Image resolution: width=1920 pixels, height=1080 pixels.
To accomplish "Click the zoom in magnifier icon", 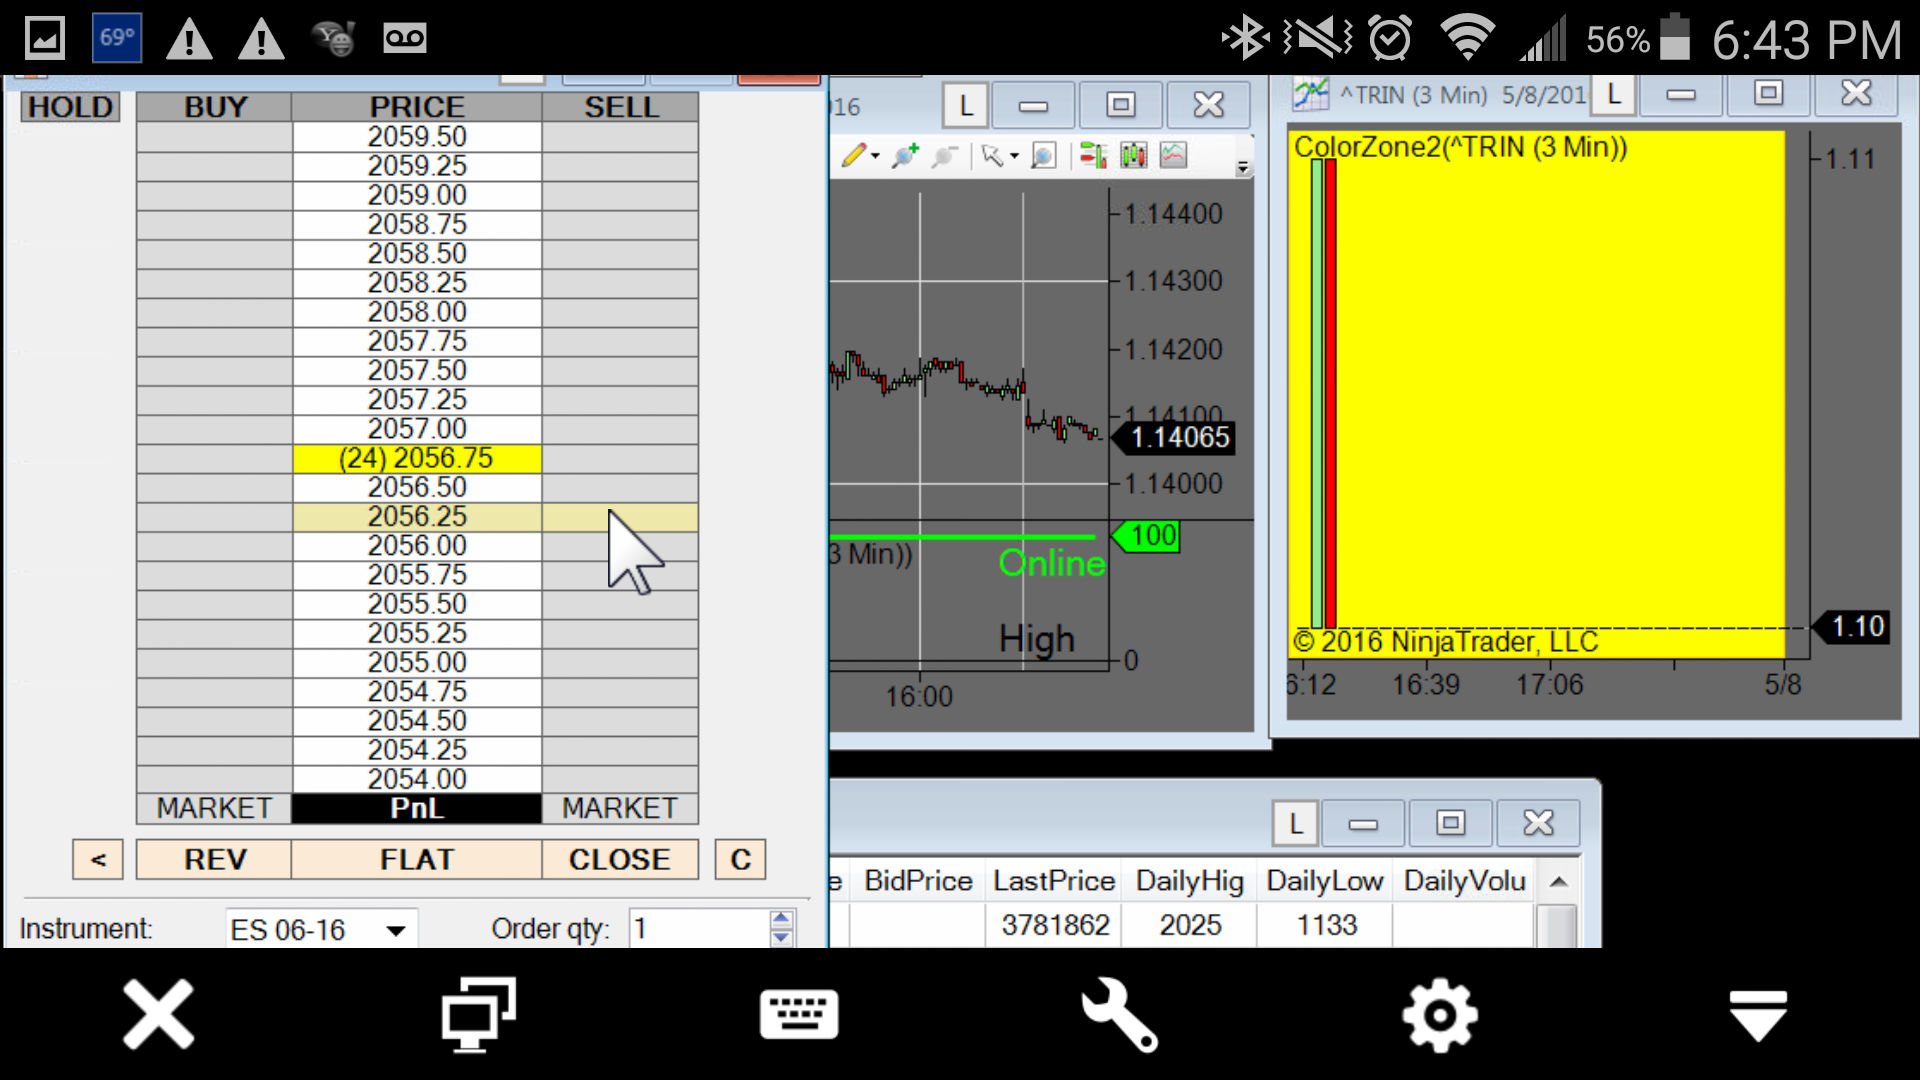I will 906,155.
